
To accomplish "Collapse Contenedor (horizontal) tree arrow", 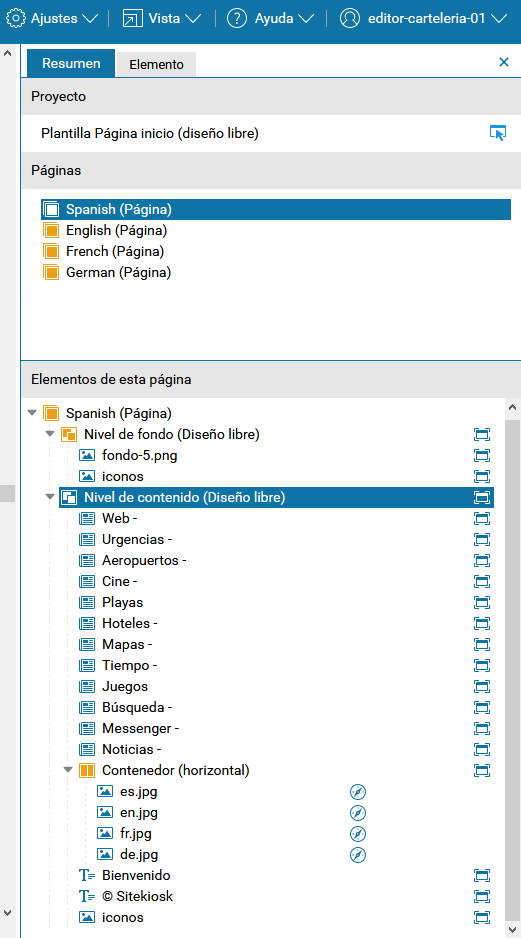I will [x=68, y=770].
